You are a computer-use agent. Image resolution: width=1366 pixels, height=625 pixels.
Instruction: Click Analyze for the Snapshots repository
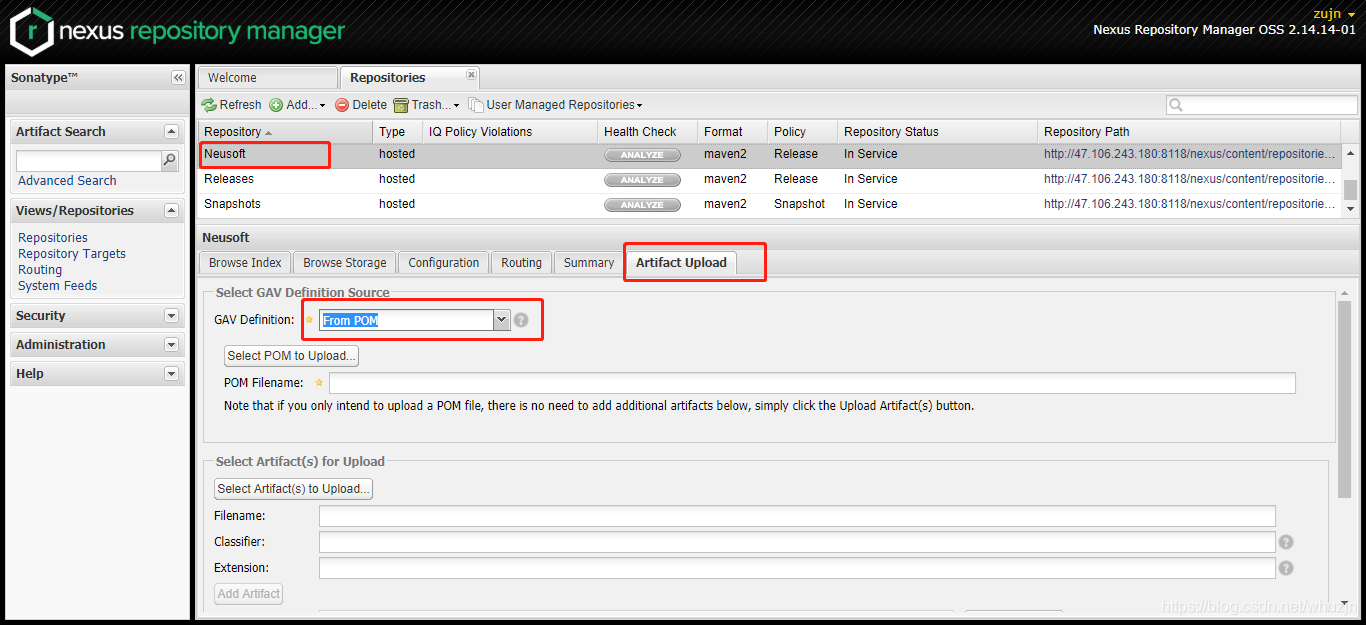(642, 205)
